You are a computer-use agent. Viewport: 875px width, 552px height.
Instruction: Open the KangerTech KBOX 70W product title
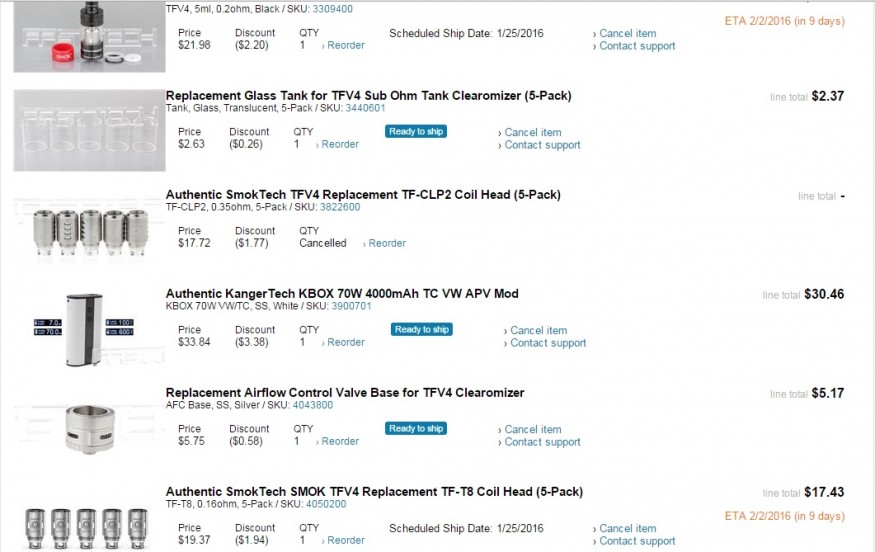[x=342, y=294]
